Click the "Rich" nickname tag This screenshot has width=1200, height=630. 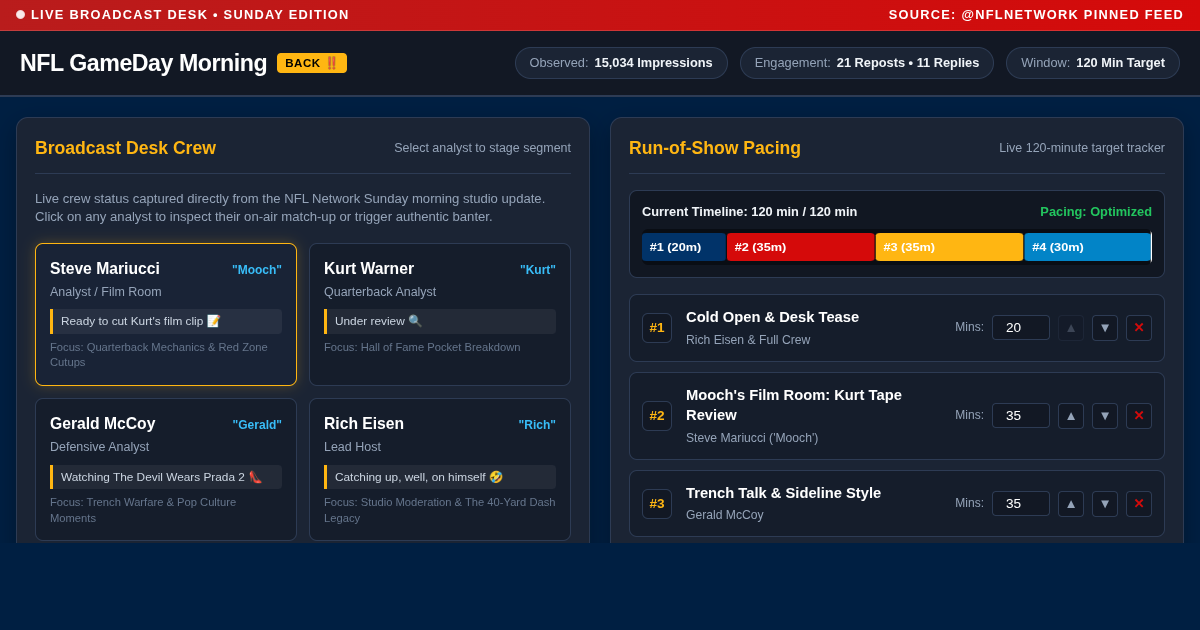(x=537, y=425)
